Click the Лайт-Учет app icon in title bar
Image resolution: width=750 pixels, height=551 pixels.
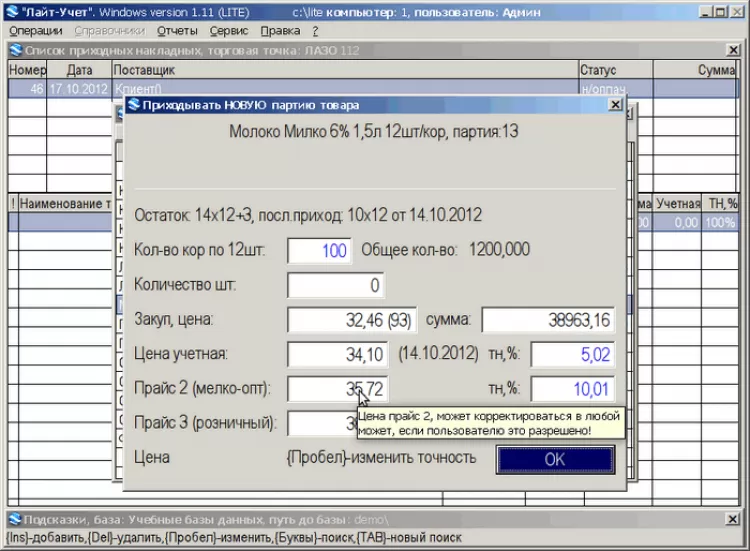12,11
